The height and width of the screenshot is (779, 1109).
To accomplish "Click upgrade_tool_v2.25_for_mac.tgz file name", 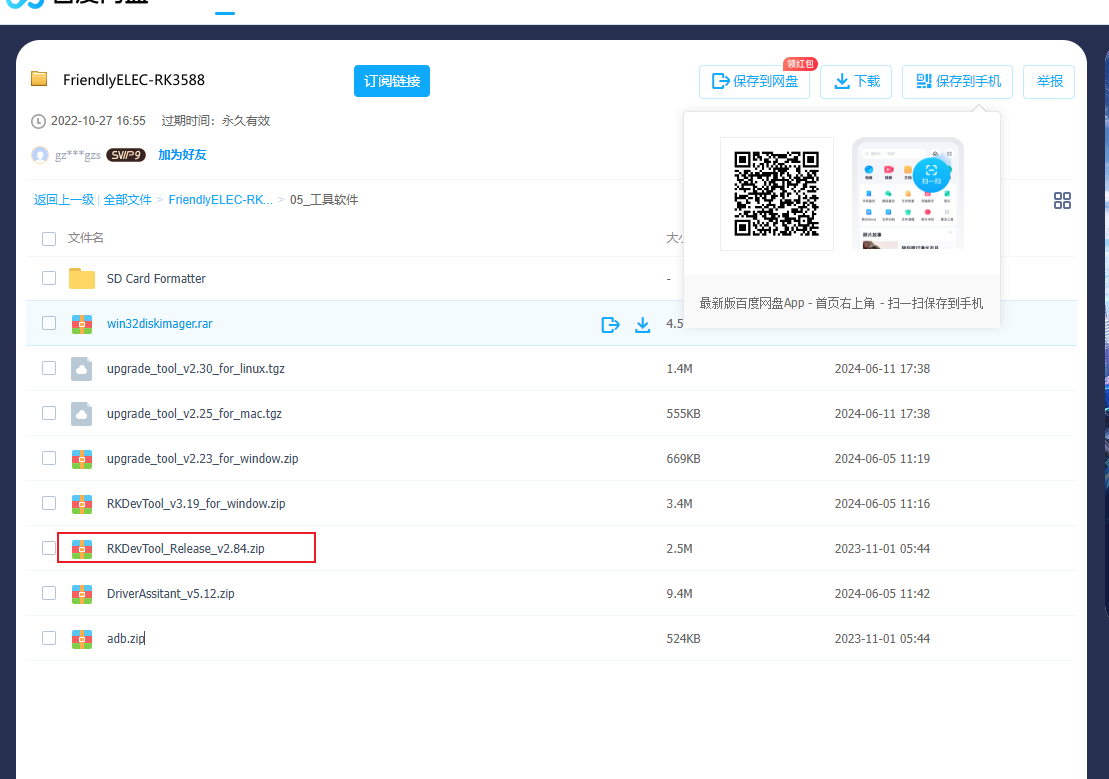I will (194, 413).
